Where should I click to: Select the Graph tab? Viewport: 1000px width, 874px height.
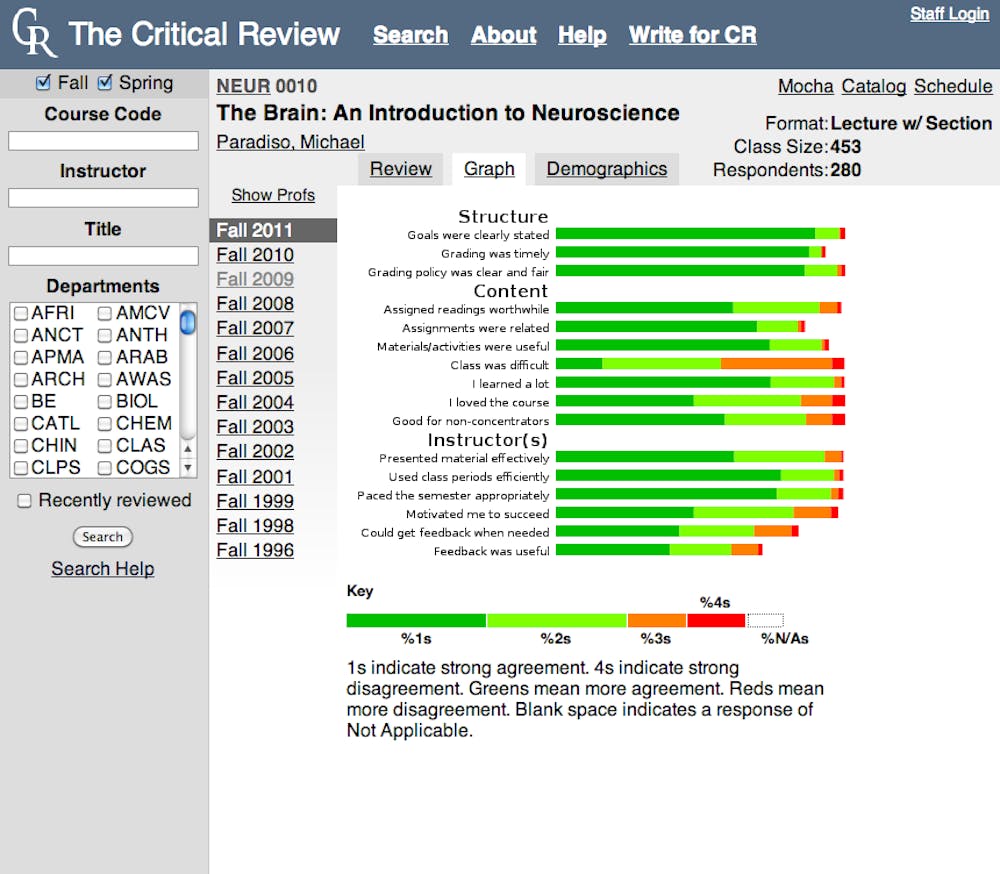(489, 169)
